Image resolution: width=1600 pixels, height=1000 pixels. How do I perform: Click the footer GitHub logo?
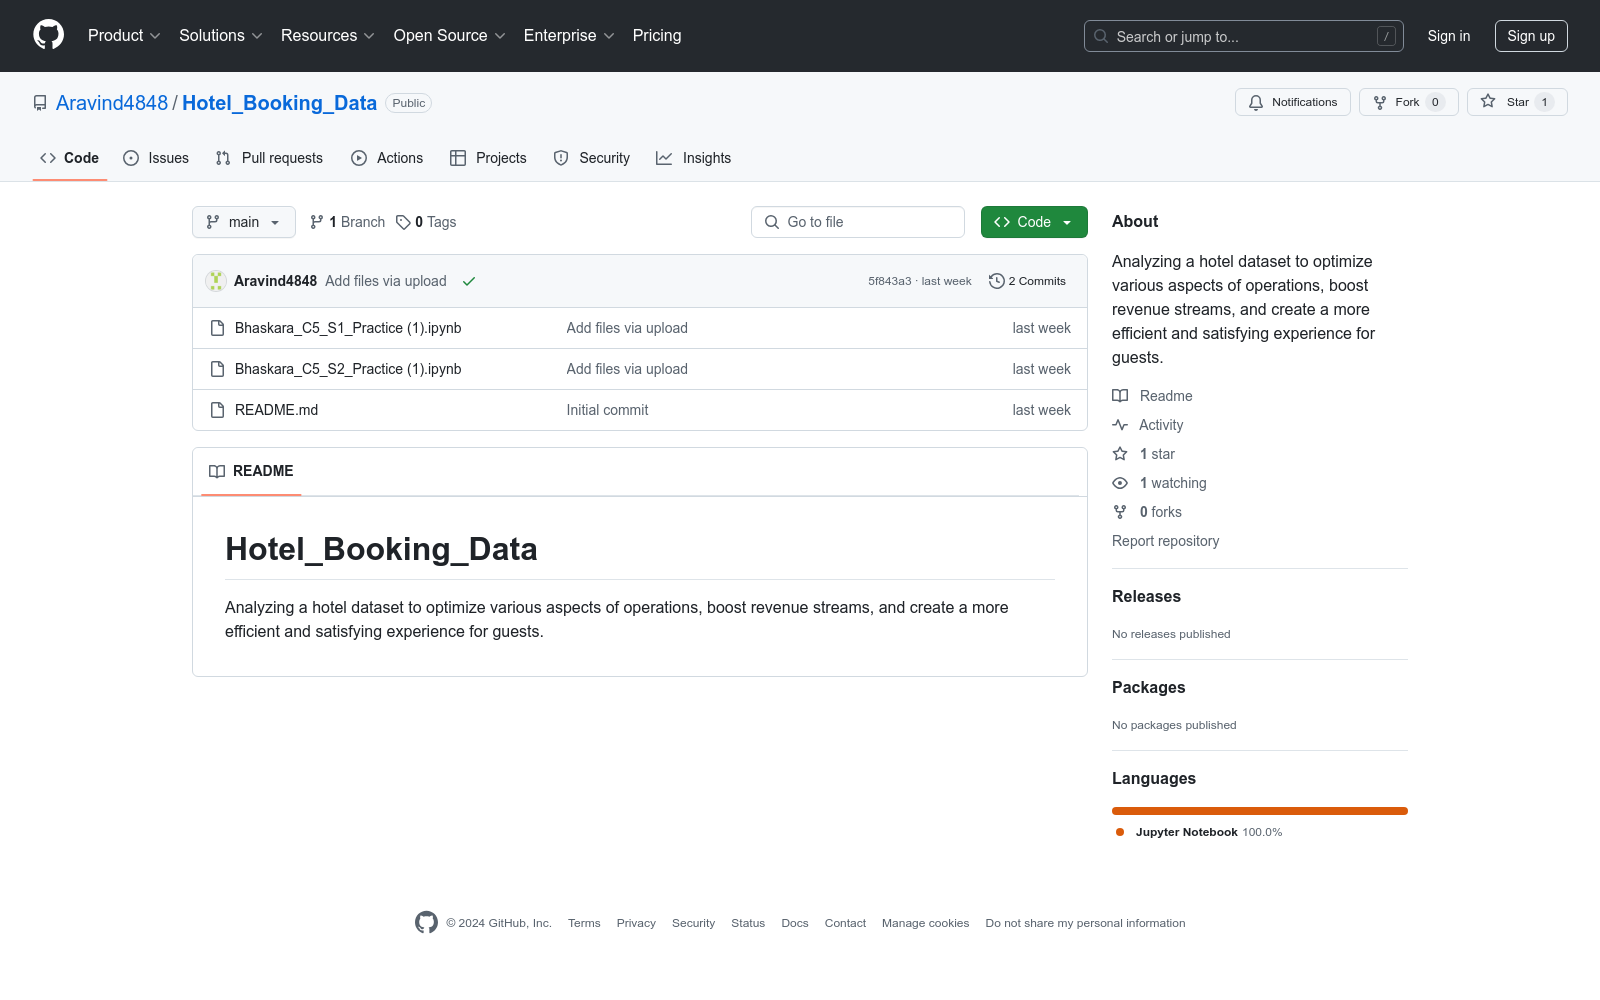427,922
